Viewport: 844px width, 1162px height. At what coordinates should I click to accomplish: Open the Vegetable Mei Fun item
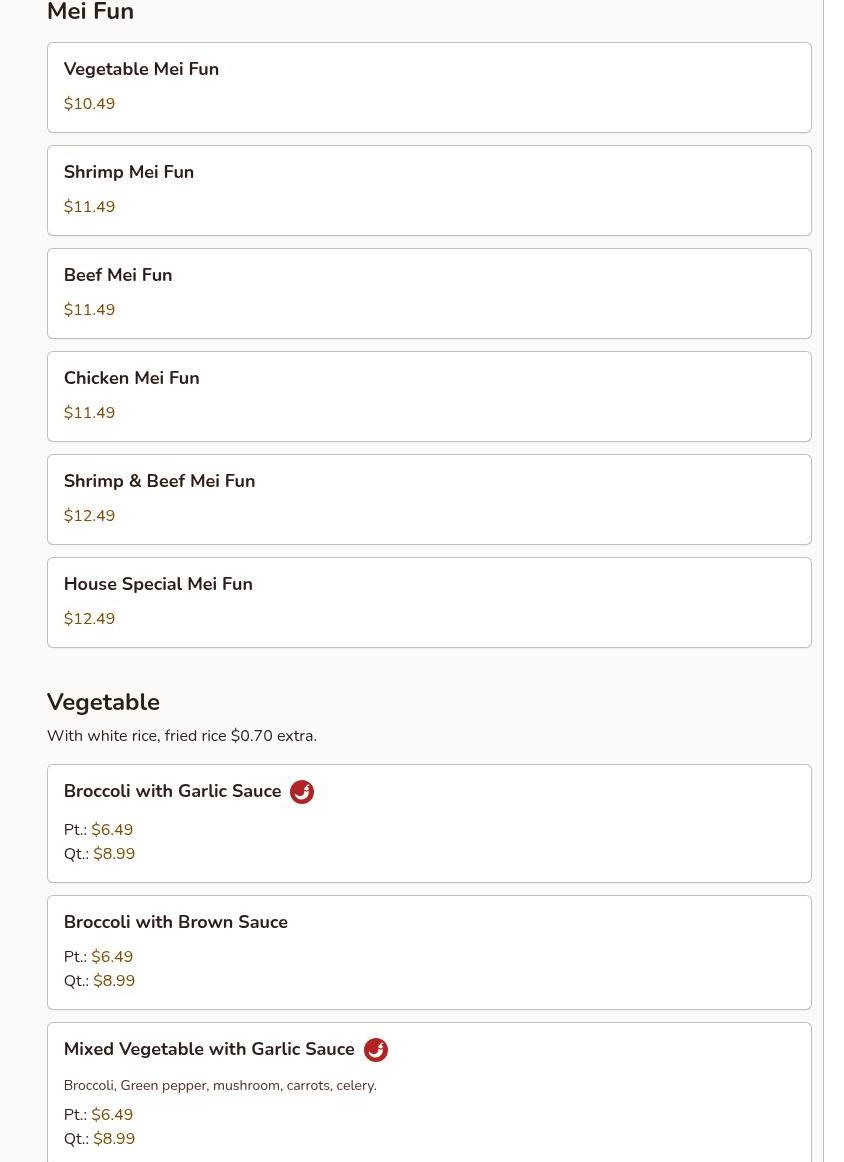428,87
